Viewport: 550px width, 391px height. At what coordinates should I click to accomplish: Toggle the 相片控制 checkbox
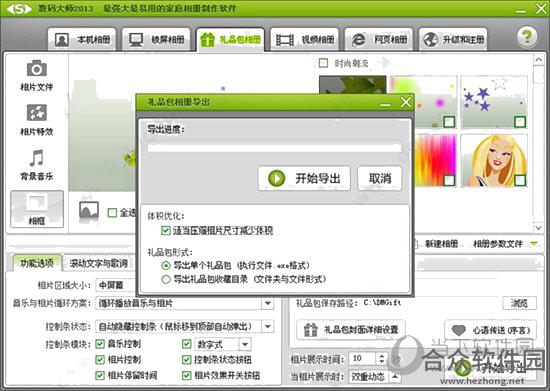click(x=100, y=359)
